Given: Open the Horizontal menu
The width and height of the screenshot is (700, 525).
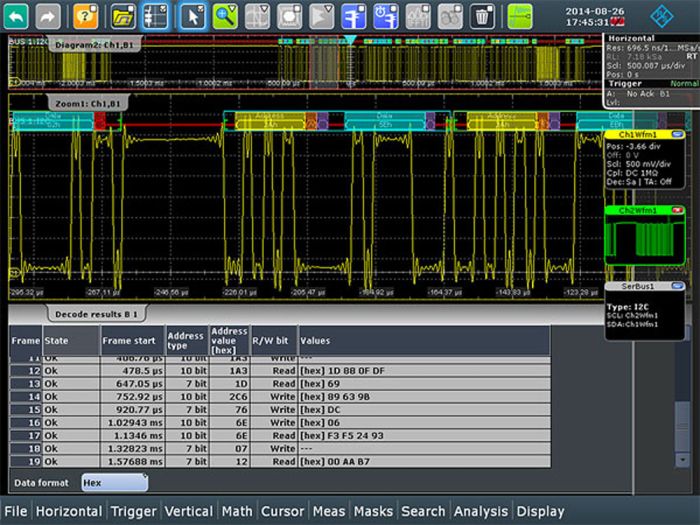Looking at the screenshot, I should tap(69, 511).
